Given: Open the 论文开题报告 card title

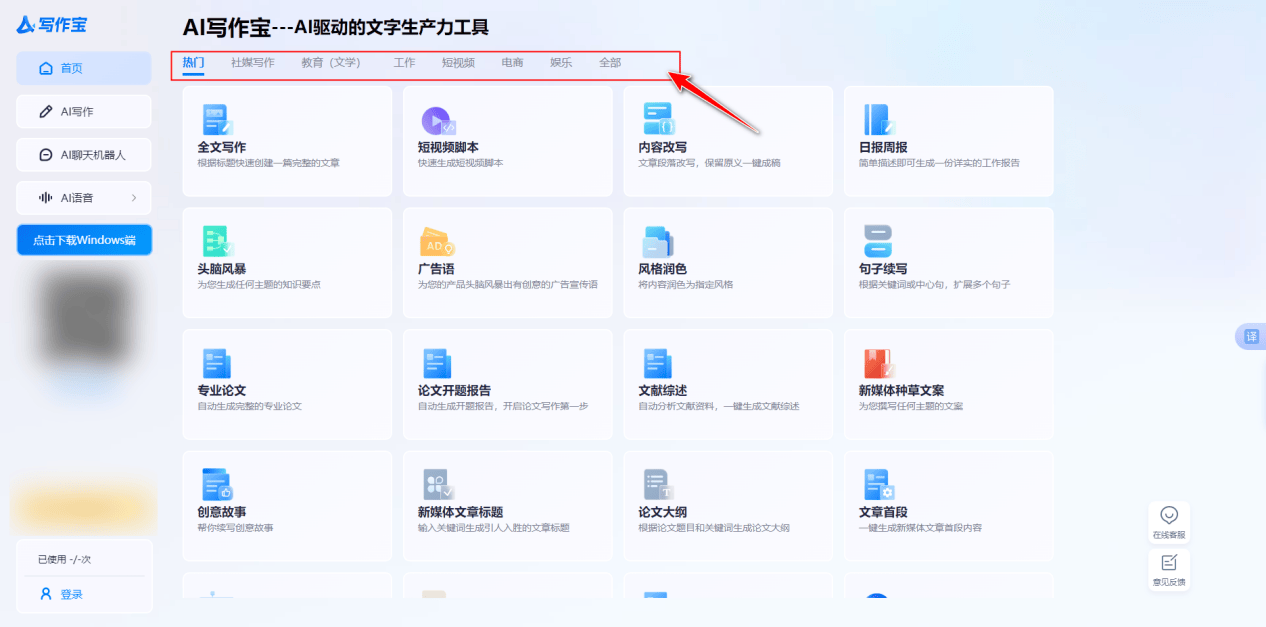Looking at the screenshot, I should click(454, 390).
